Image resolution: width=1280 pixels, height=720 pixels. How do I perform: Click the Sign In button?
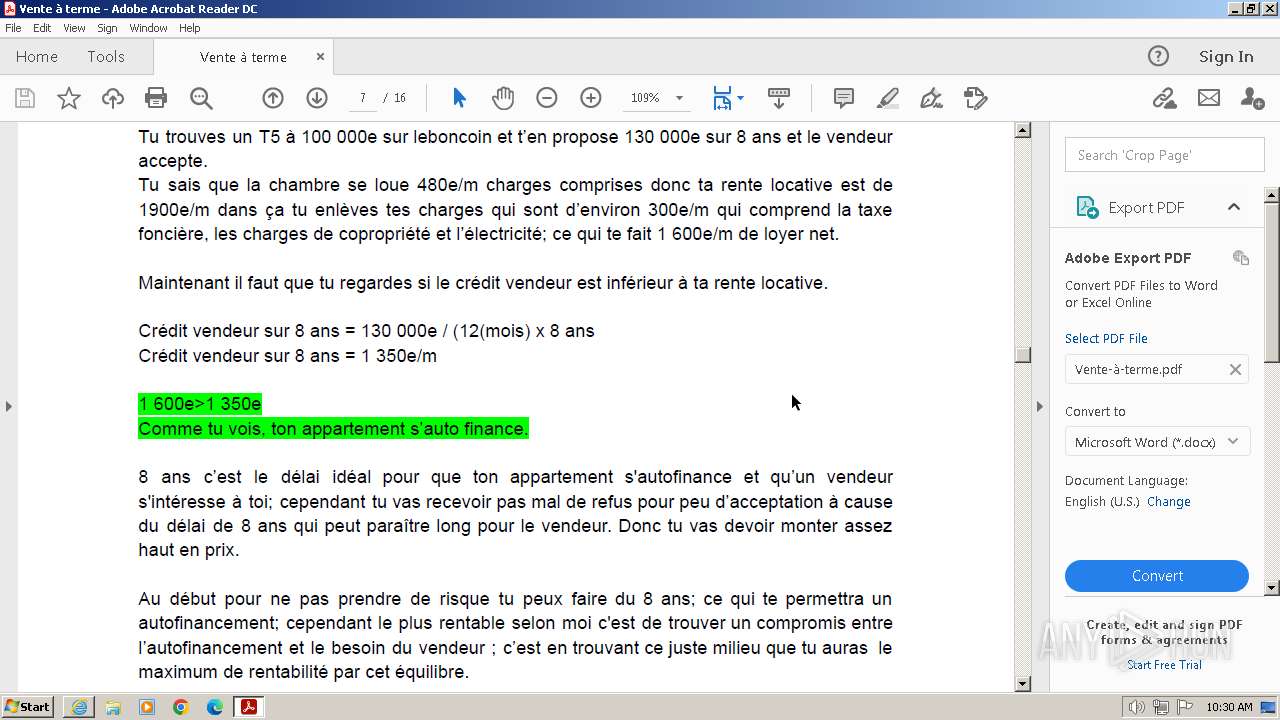[1226, 57]
